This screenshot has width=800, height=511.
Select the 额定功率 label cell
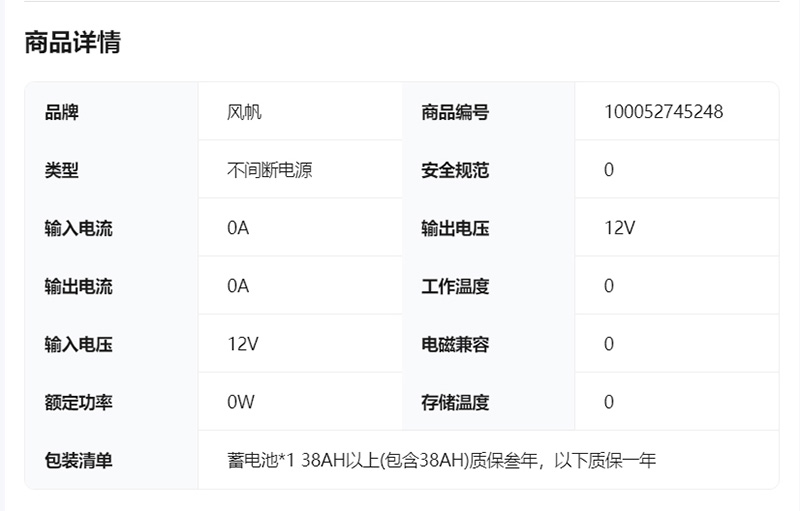[78, 402]
